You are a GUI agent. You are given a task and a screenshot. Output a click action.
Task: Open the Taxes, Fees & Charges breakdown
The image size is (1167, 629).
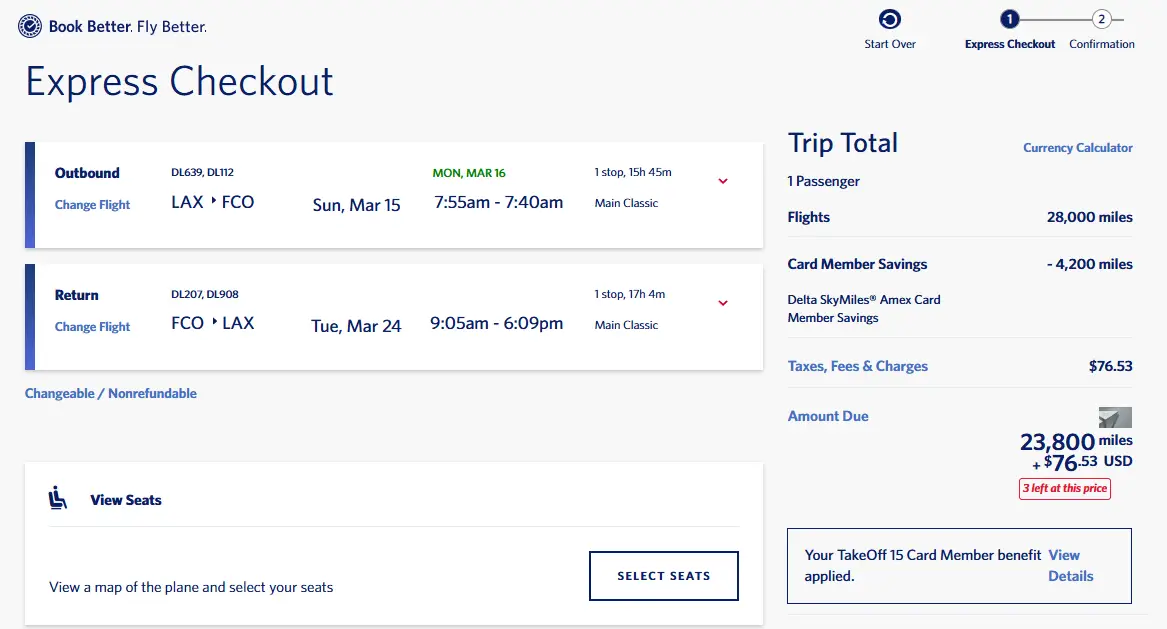[857, 366]
